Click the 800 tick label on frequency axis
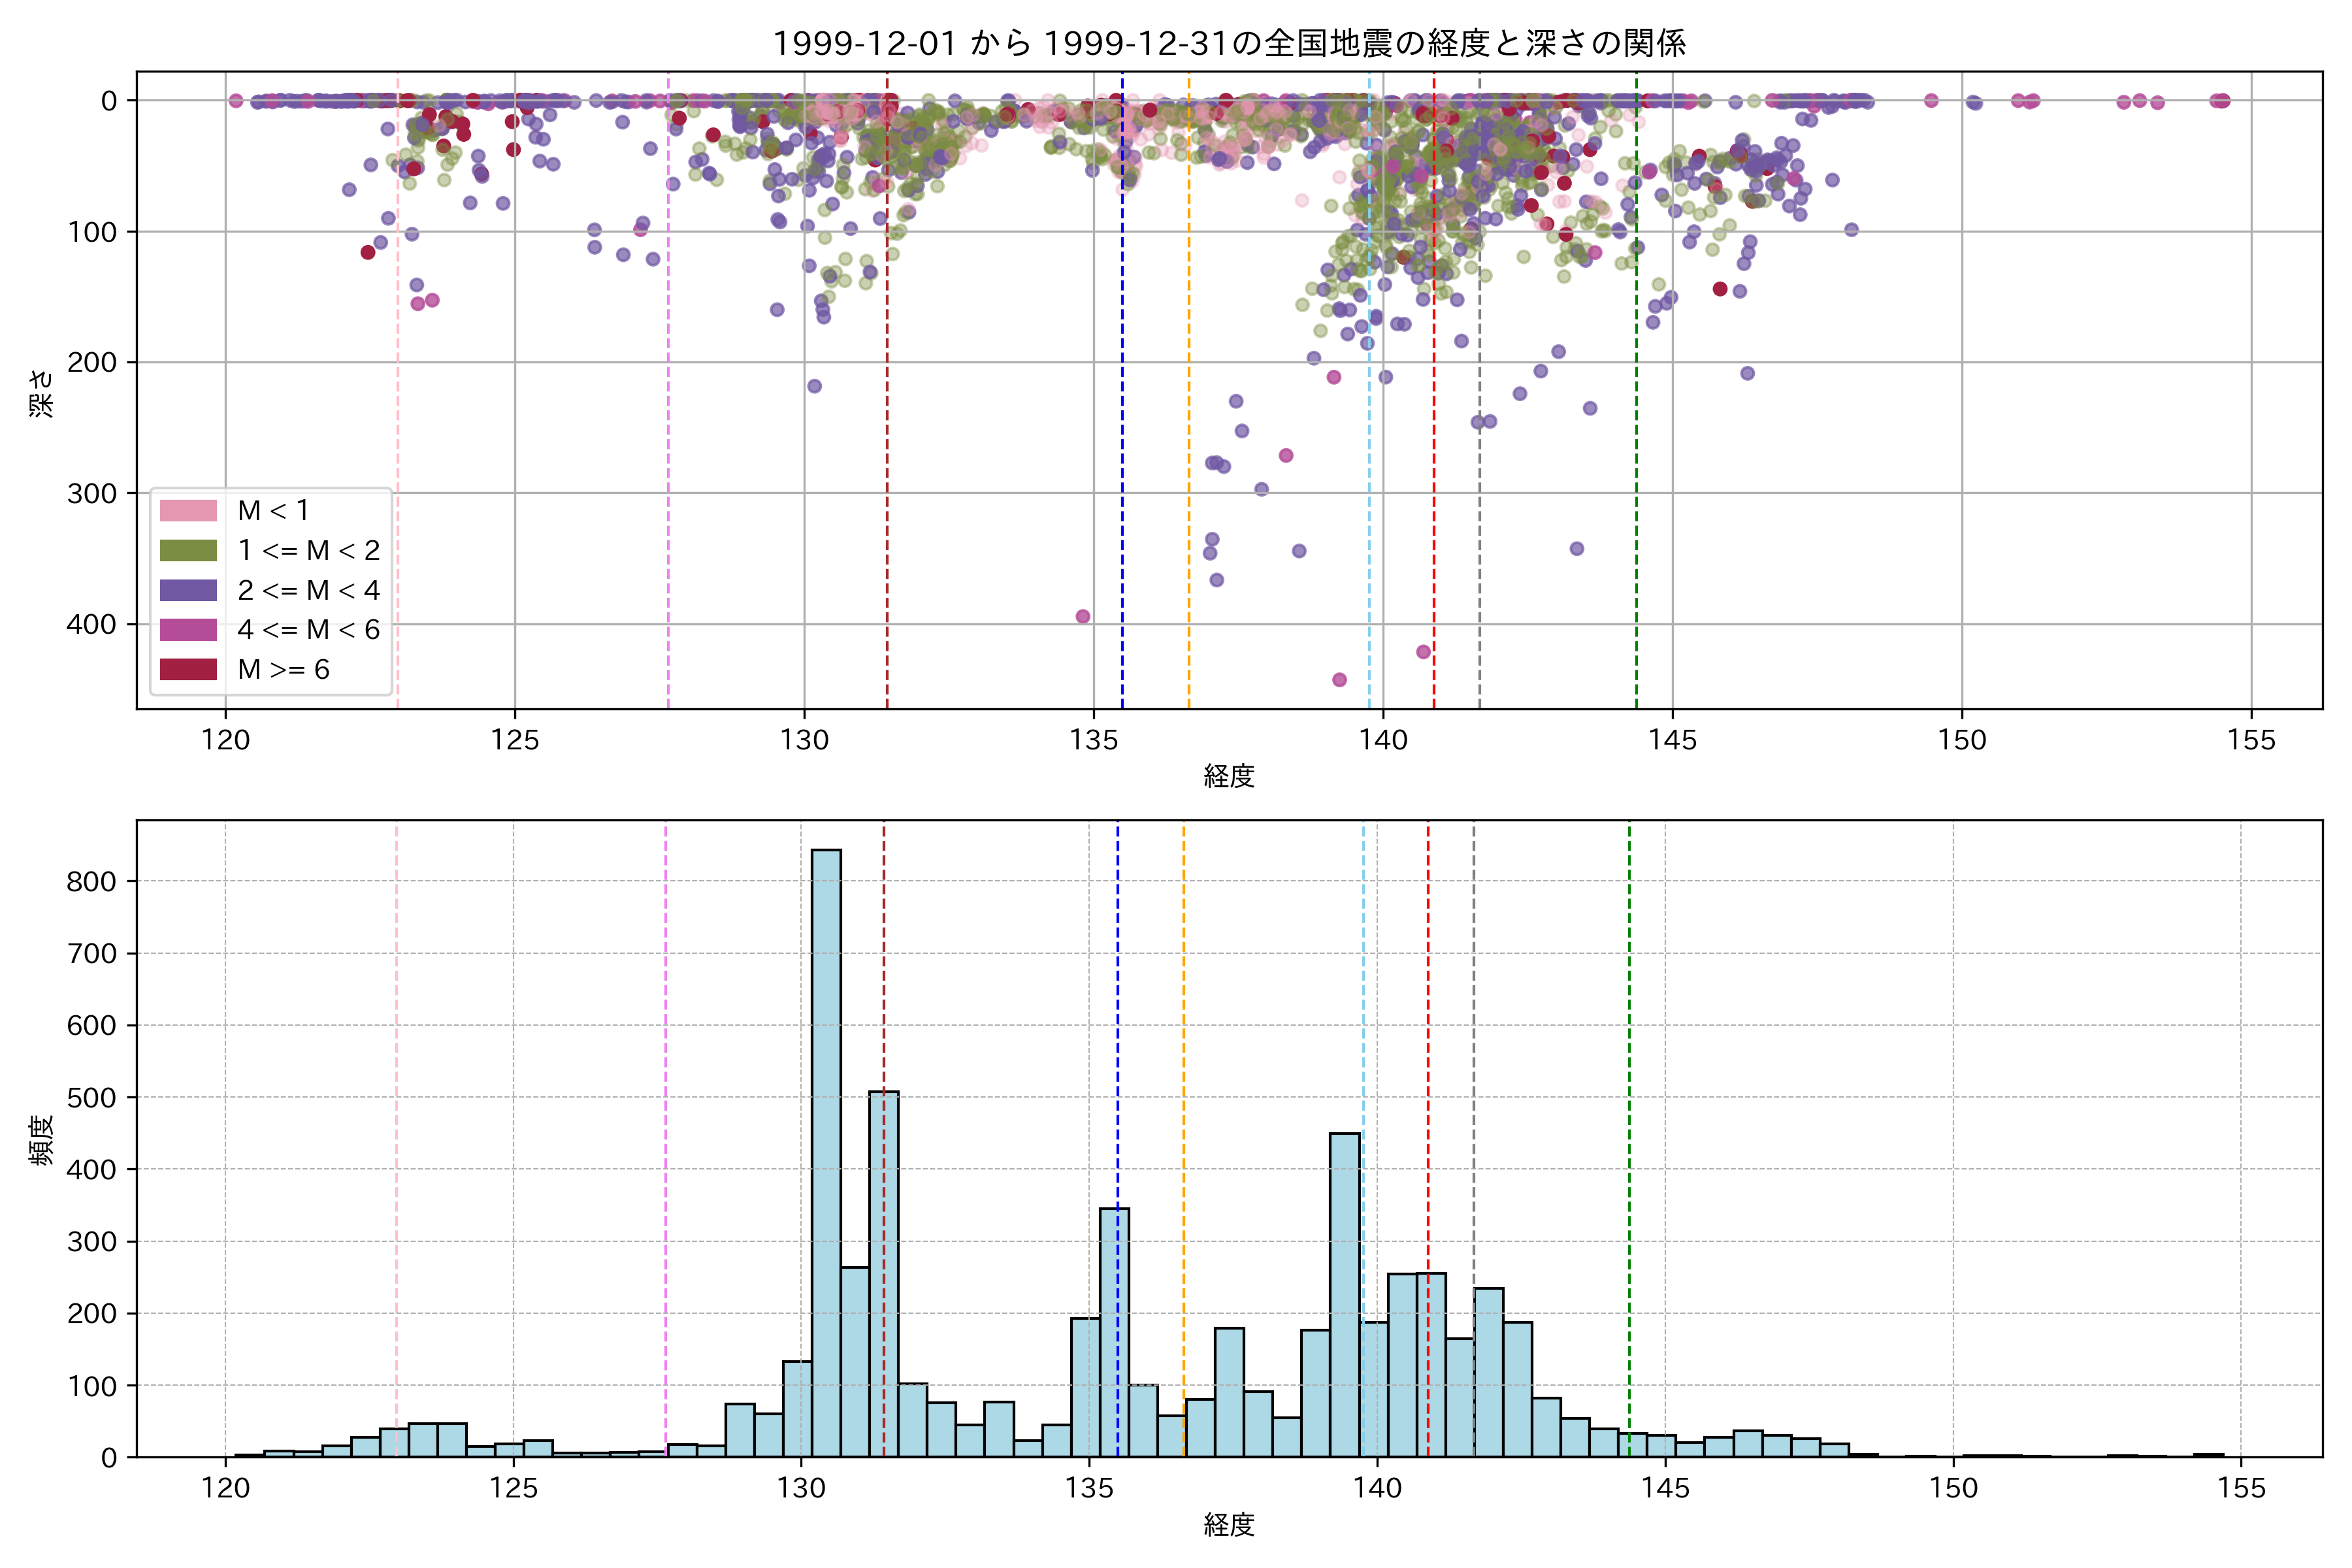 coord(91,881)
